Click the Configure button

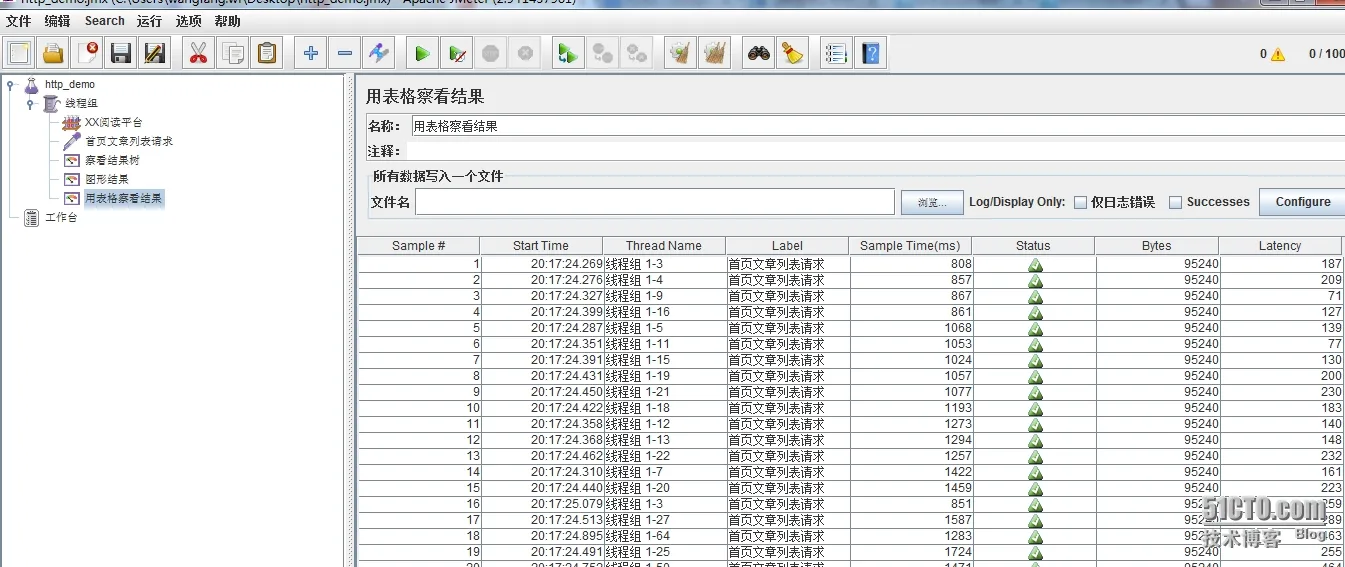[1302, 202]
